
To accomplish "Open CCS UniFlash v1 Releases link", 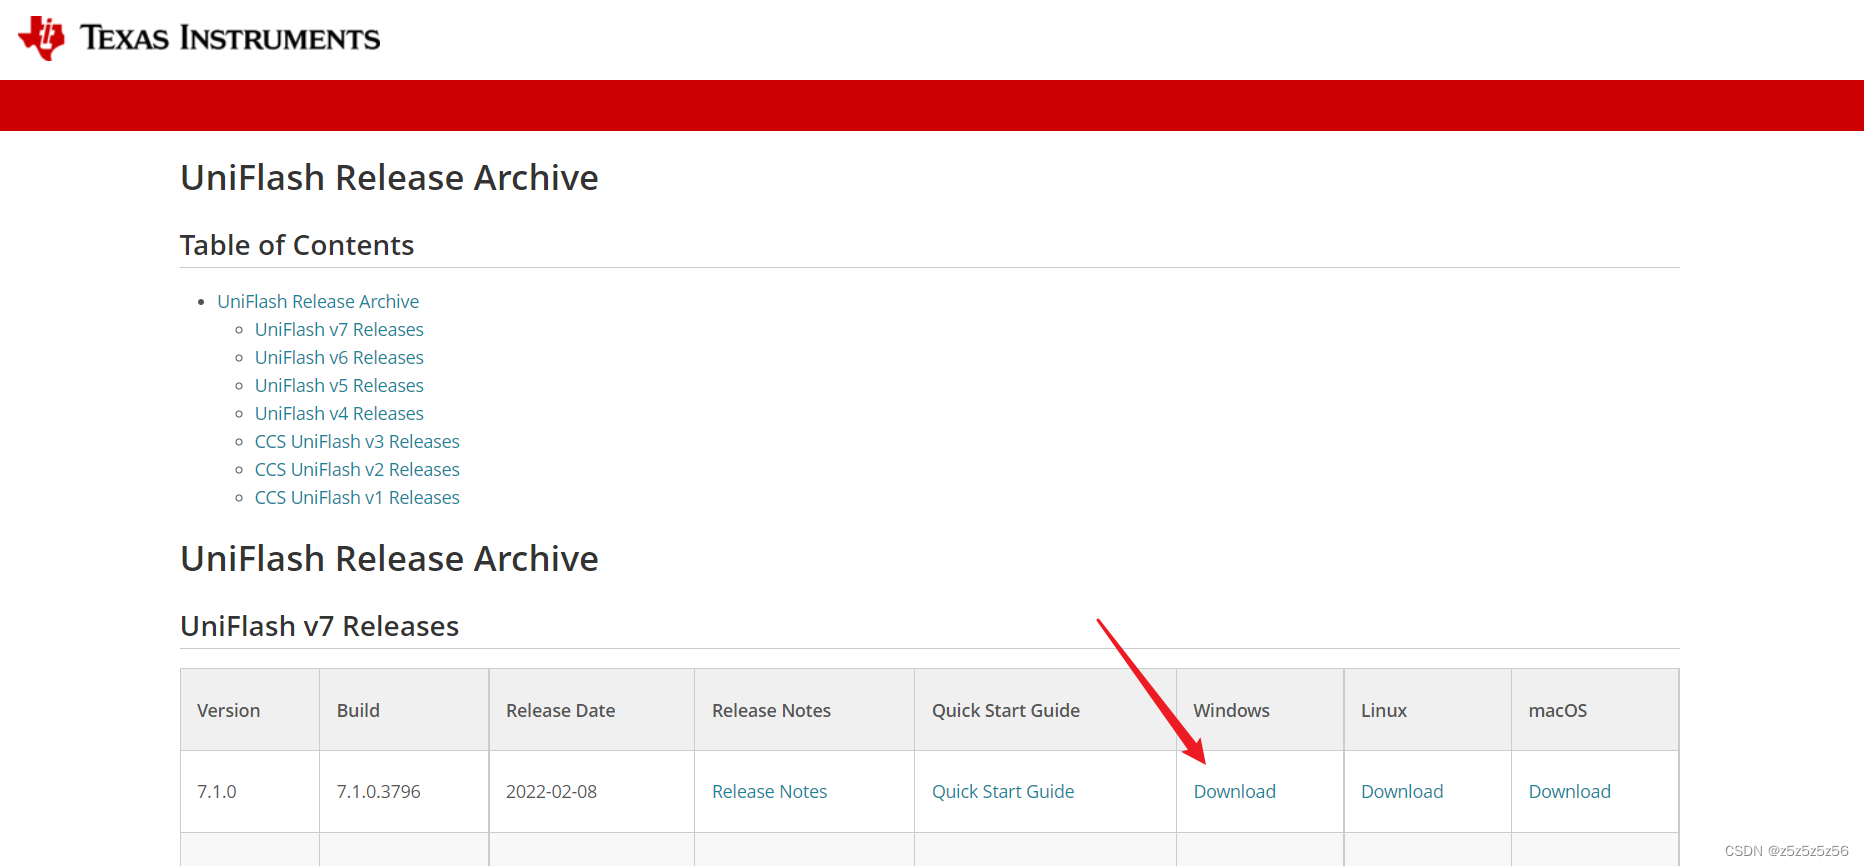I will pyautogui.click(x=357, y=497).
